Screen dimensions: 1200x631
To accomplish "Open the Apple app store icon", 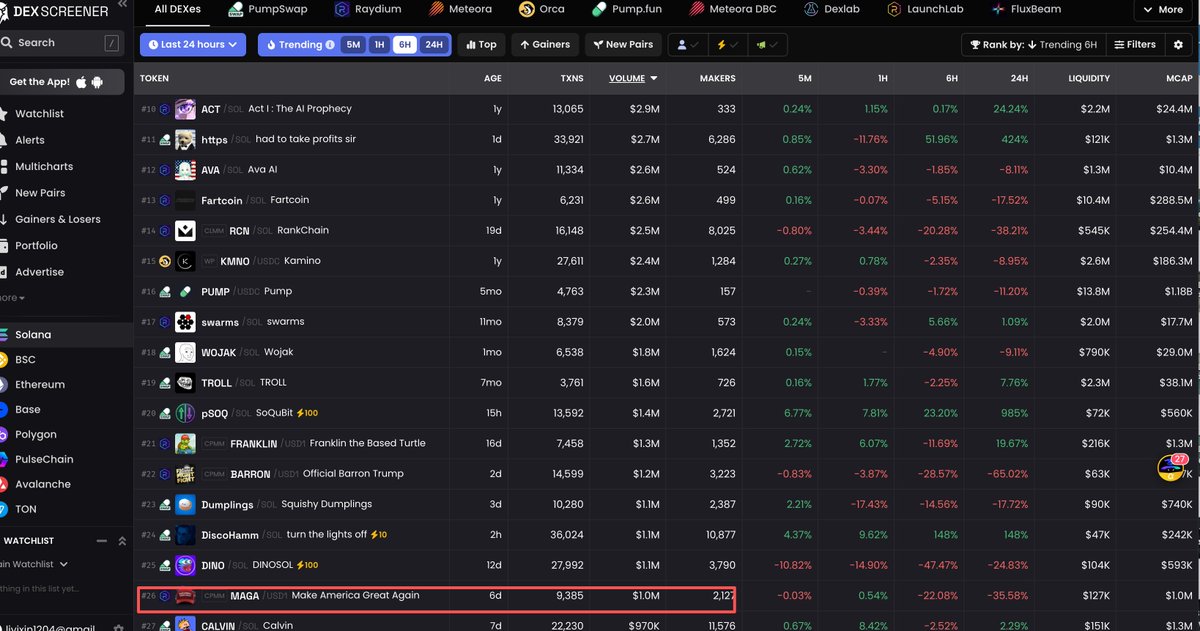I will [x=82, y=82].
